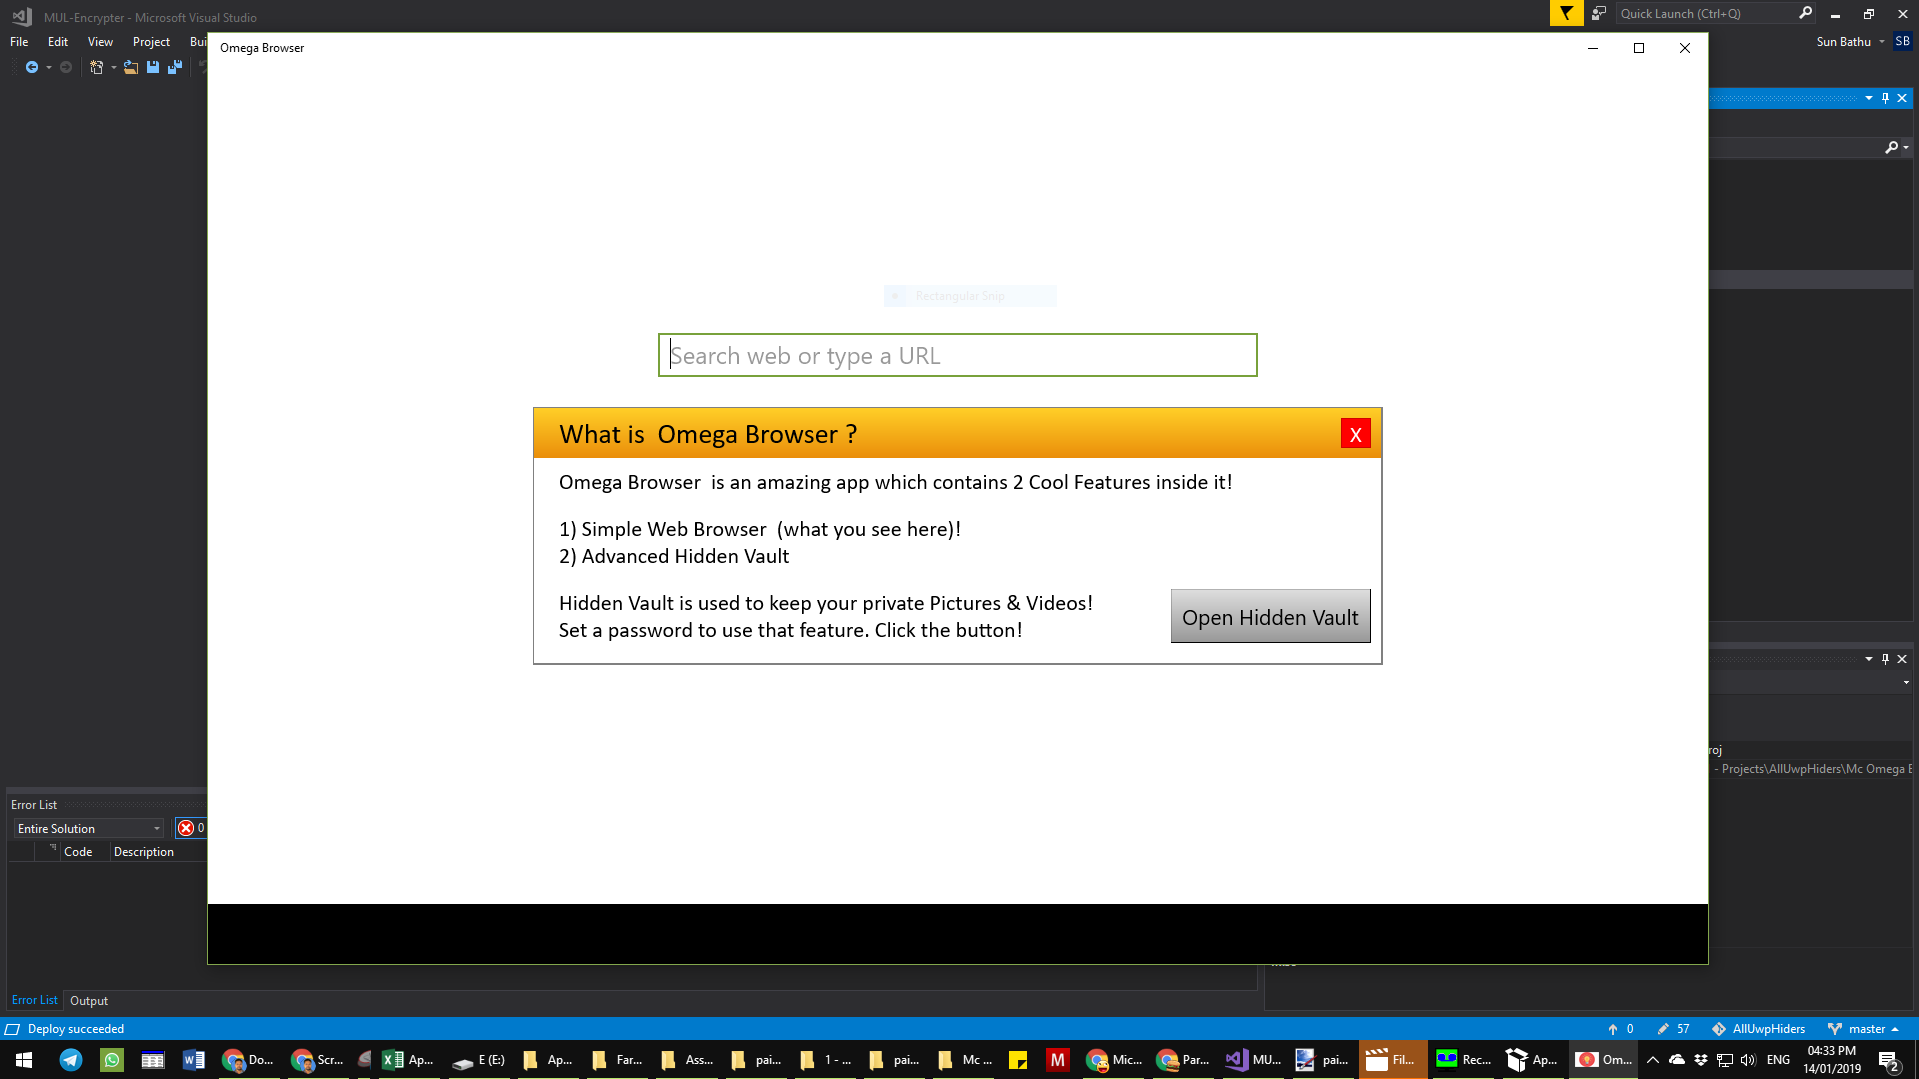Click the OneDrive cloud icon in system tray
1919x1079 pixels.
1677,1060
